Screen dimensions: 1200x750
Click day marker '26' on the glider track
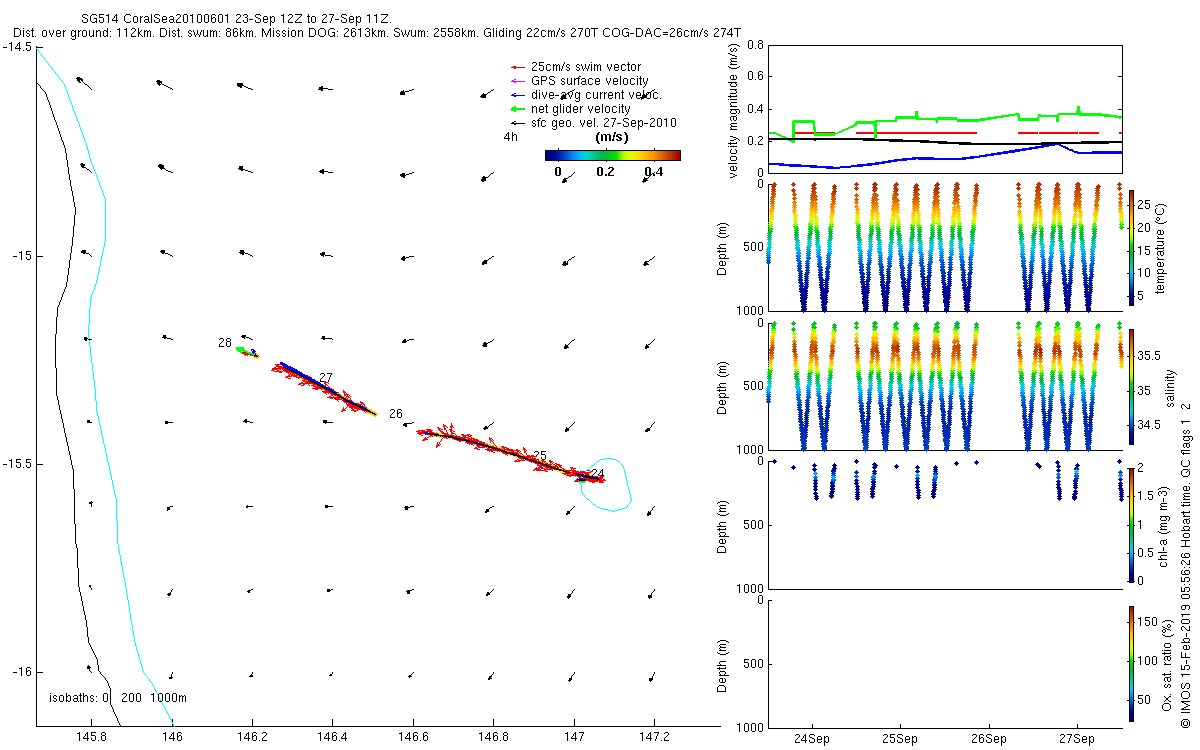396,414
